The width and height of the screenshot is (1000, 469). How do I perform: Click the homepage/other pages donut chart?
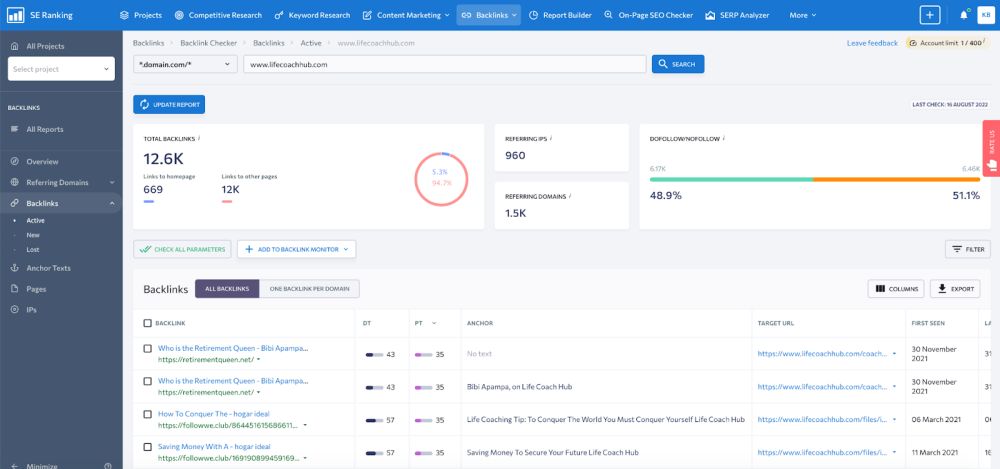[441, 179]
